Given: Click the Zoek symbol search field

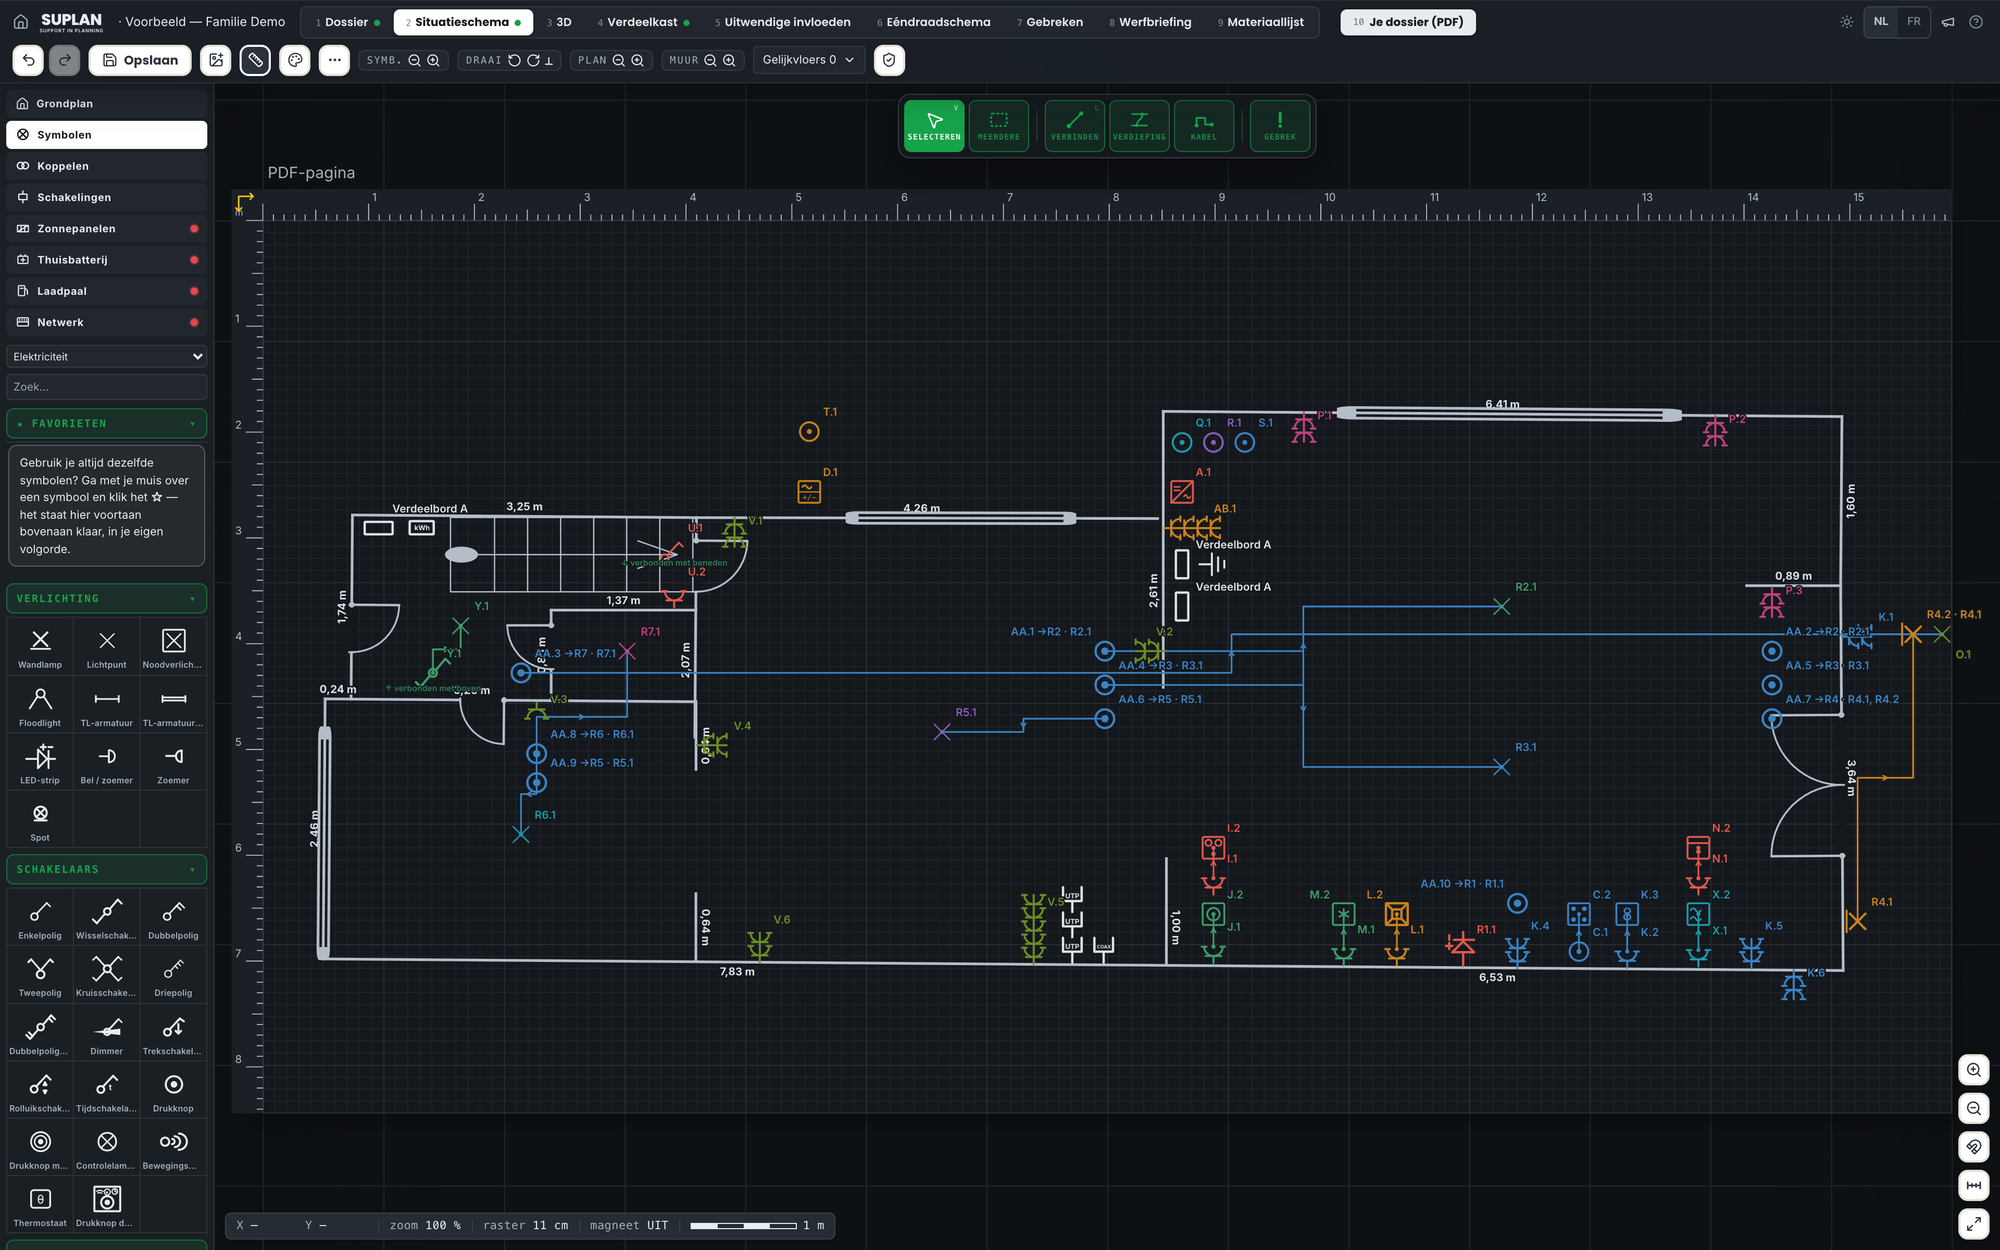Looking at the screenshot, I should click(x=107, y=387).
